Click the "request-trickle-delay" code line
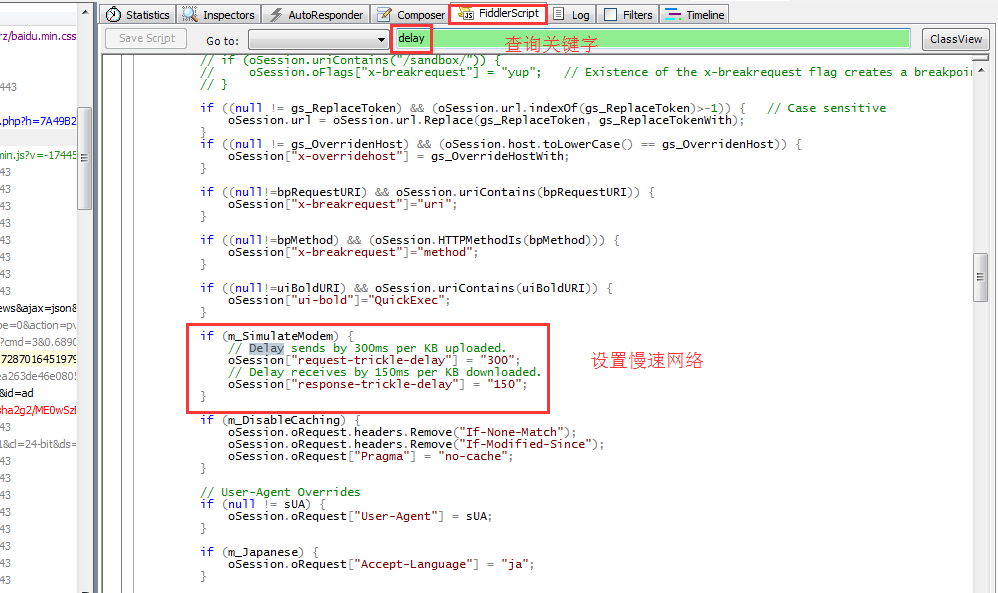This screenshot has width=998, height=593. coord(374,360)
